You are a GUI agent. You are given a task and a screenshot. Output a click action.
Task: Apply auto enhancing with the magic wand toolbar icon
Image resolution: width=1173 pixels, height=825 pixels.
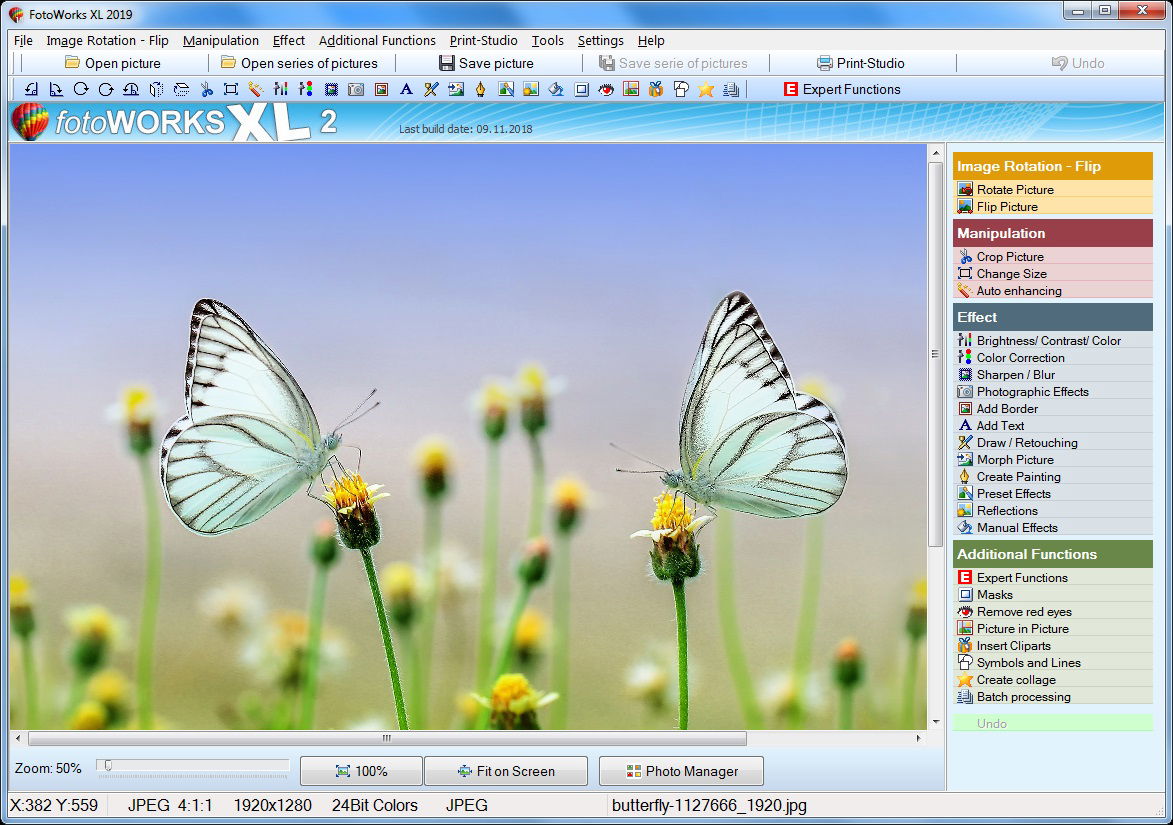(256, 90)
